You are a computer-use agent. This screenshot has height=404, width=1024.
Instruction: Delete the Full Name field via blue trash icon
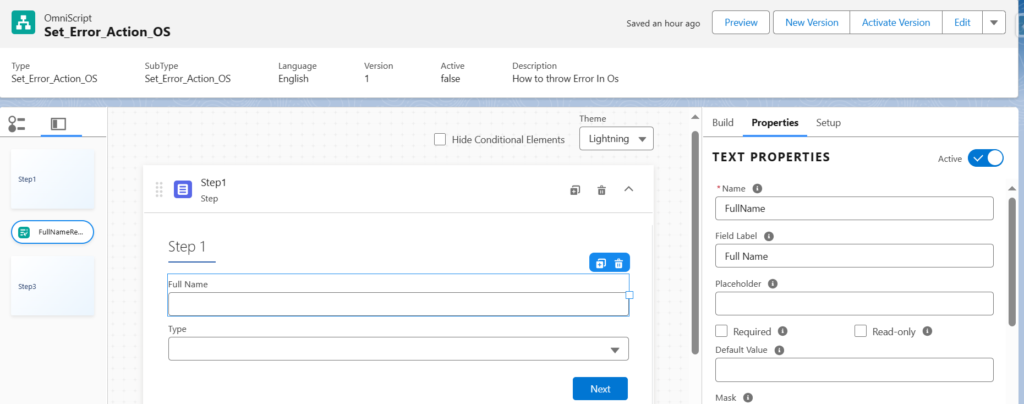[x=618, y=263]
